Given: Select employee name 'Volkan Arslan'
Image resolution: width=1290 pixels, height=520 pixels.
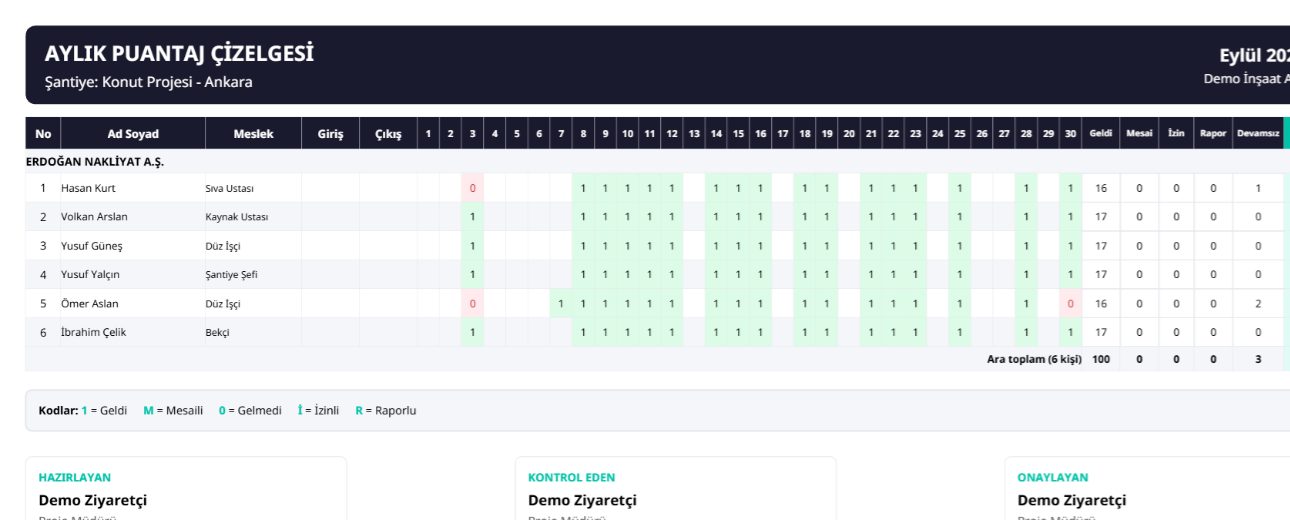Looking at the screenshot, I should click(94, 217).
